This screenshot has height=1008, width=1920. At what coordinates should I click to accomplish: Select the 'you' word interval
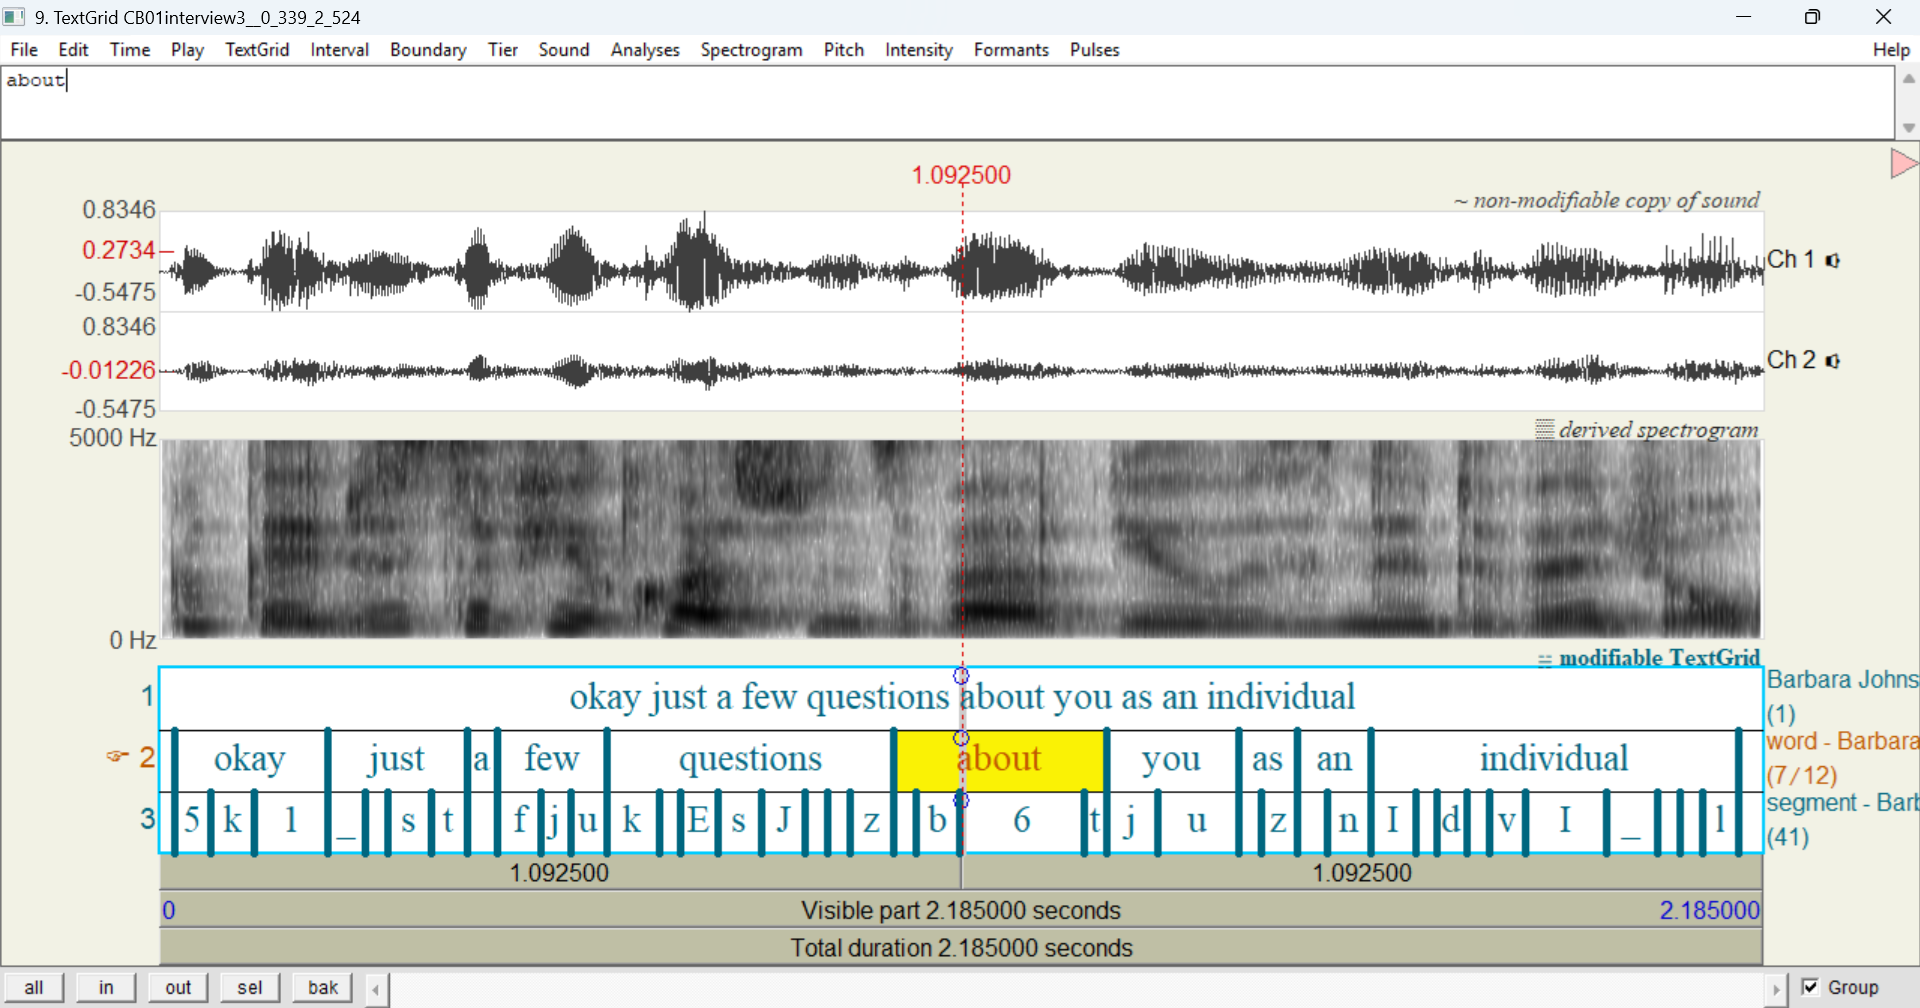[1171, 760]
